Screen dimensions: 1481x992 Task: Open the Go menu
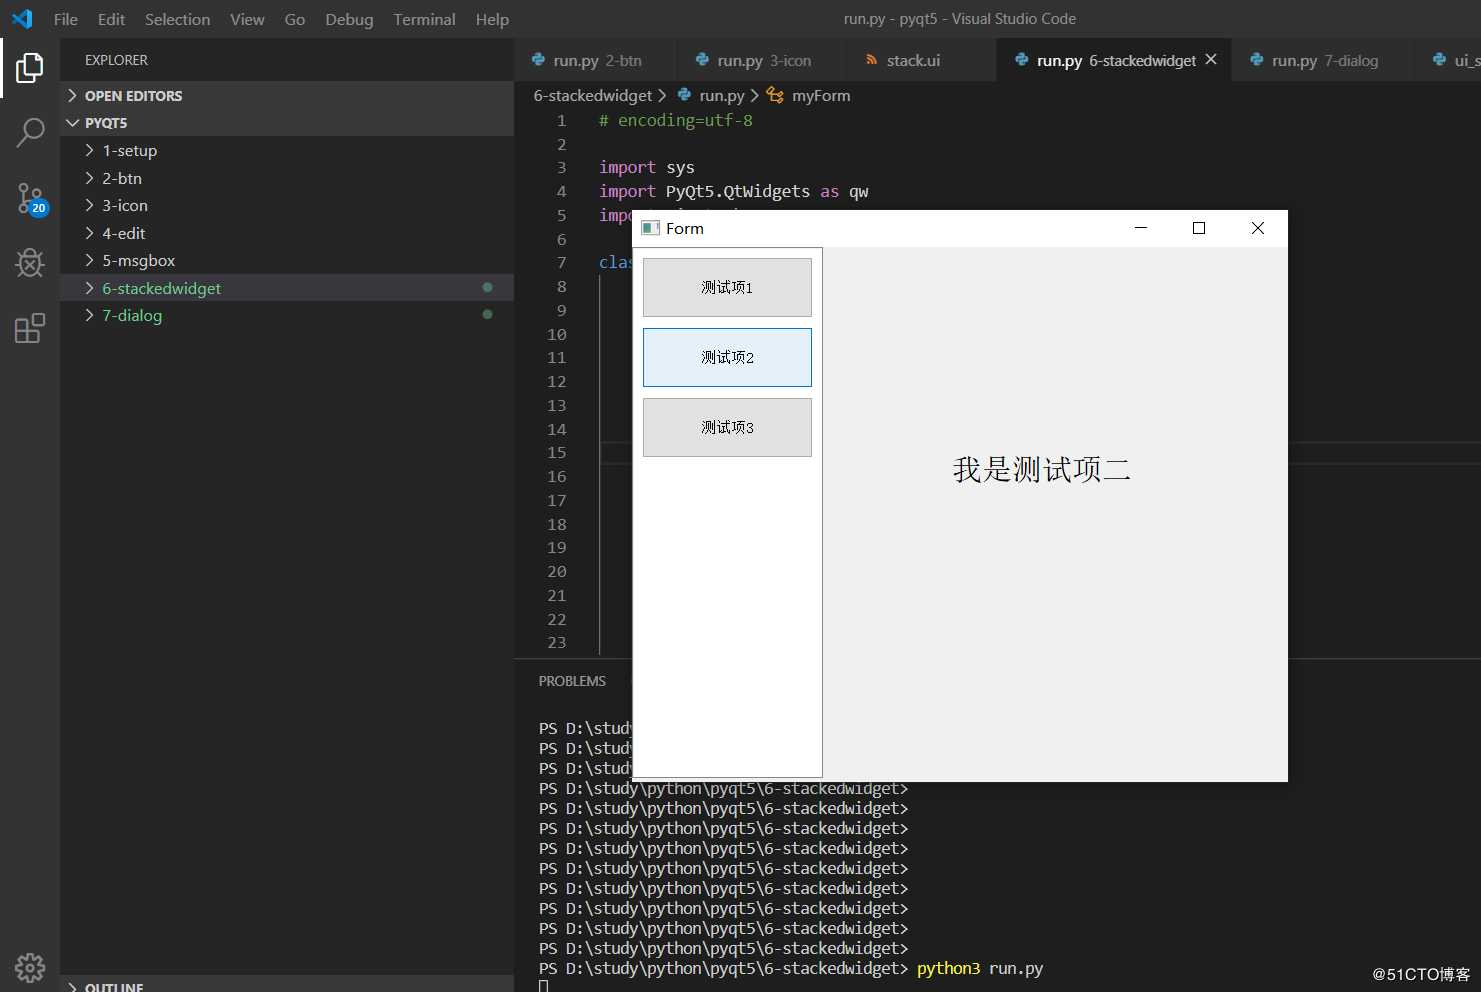click(x=294, y=19)
